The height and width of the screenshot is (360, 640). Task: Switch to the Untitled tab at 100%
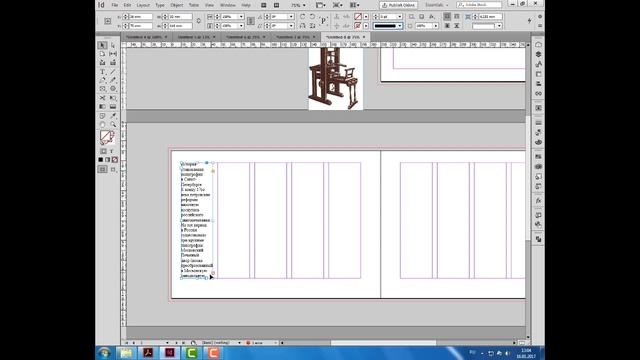click(x=145, y=37)
